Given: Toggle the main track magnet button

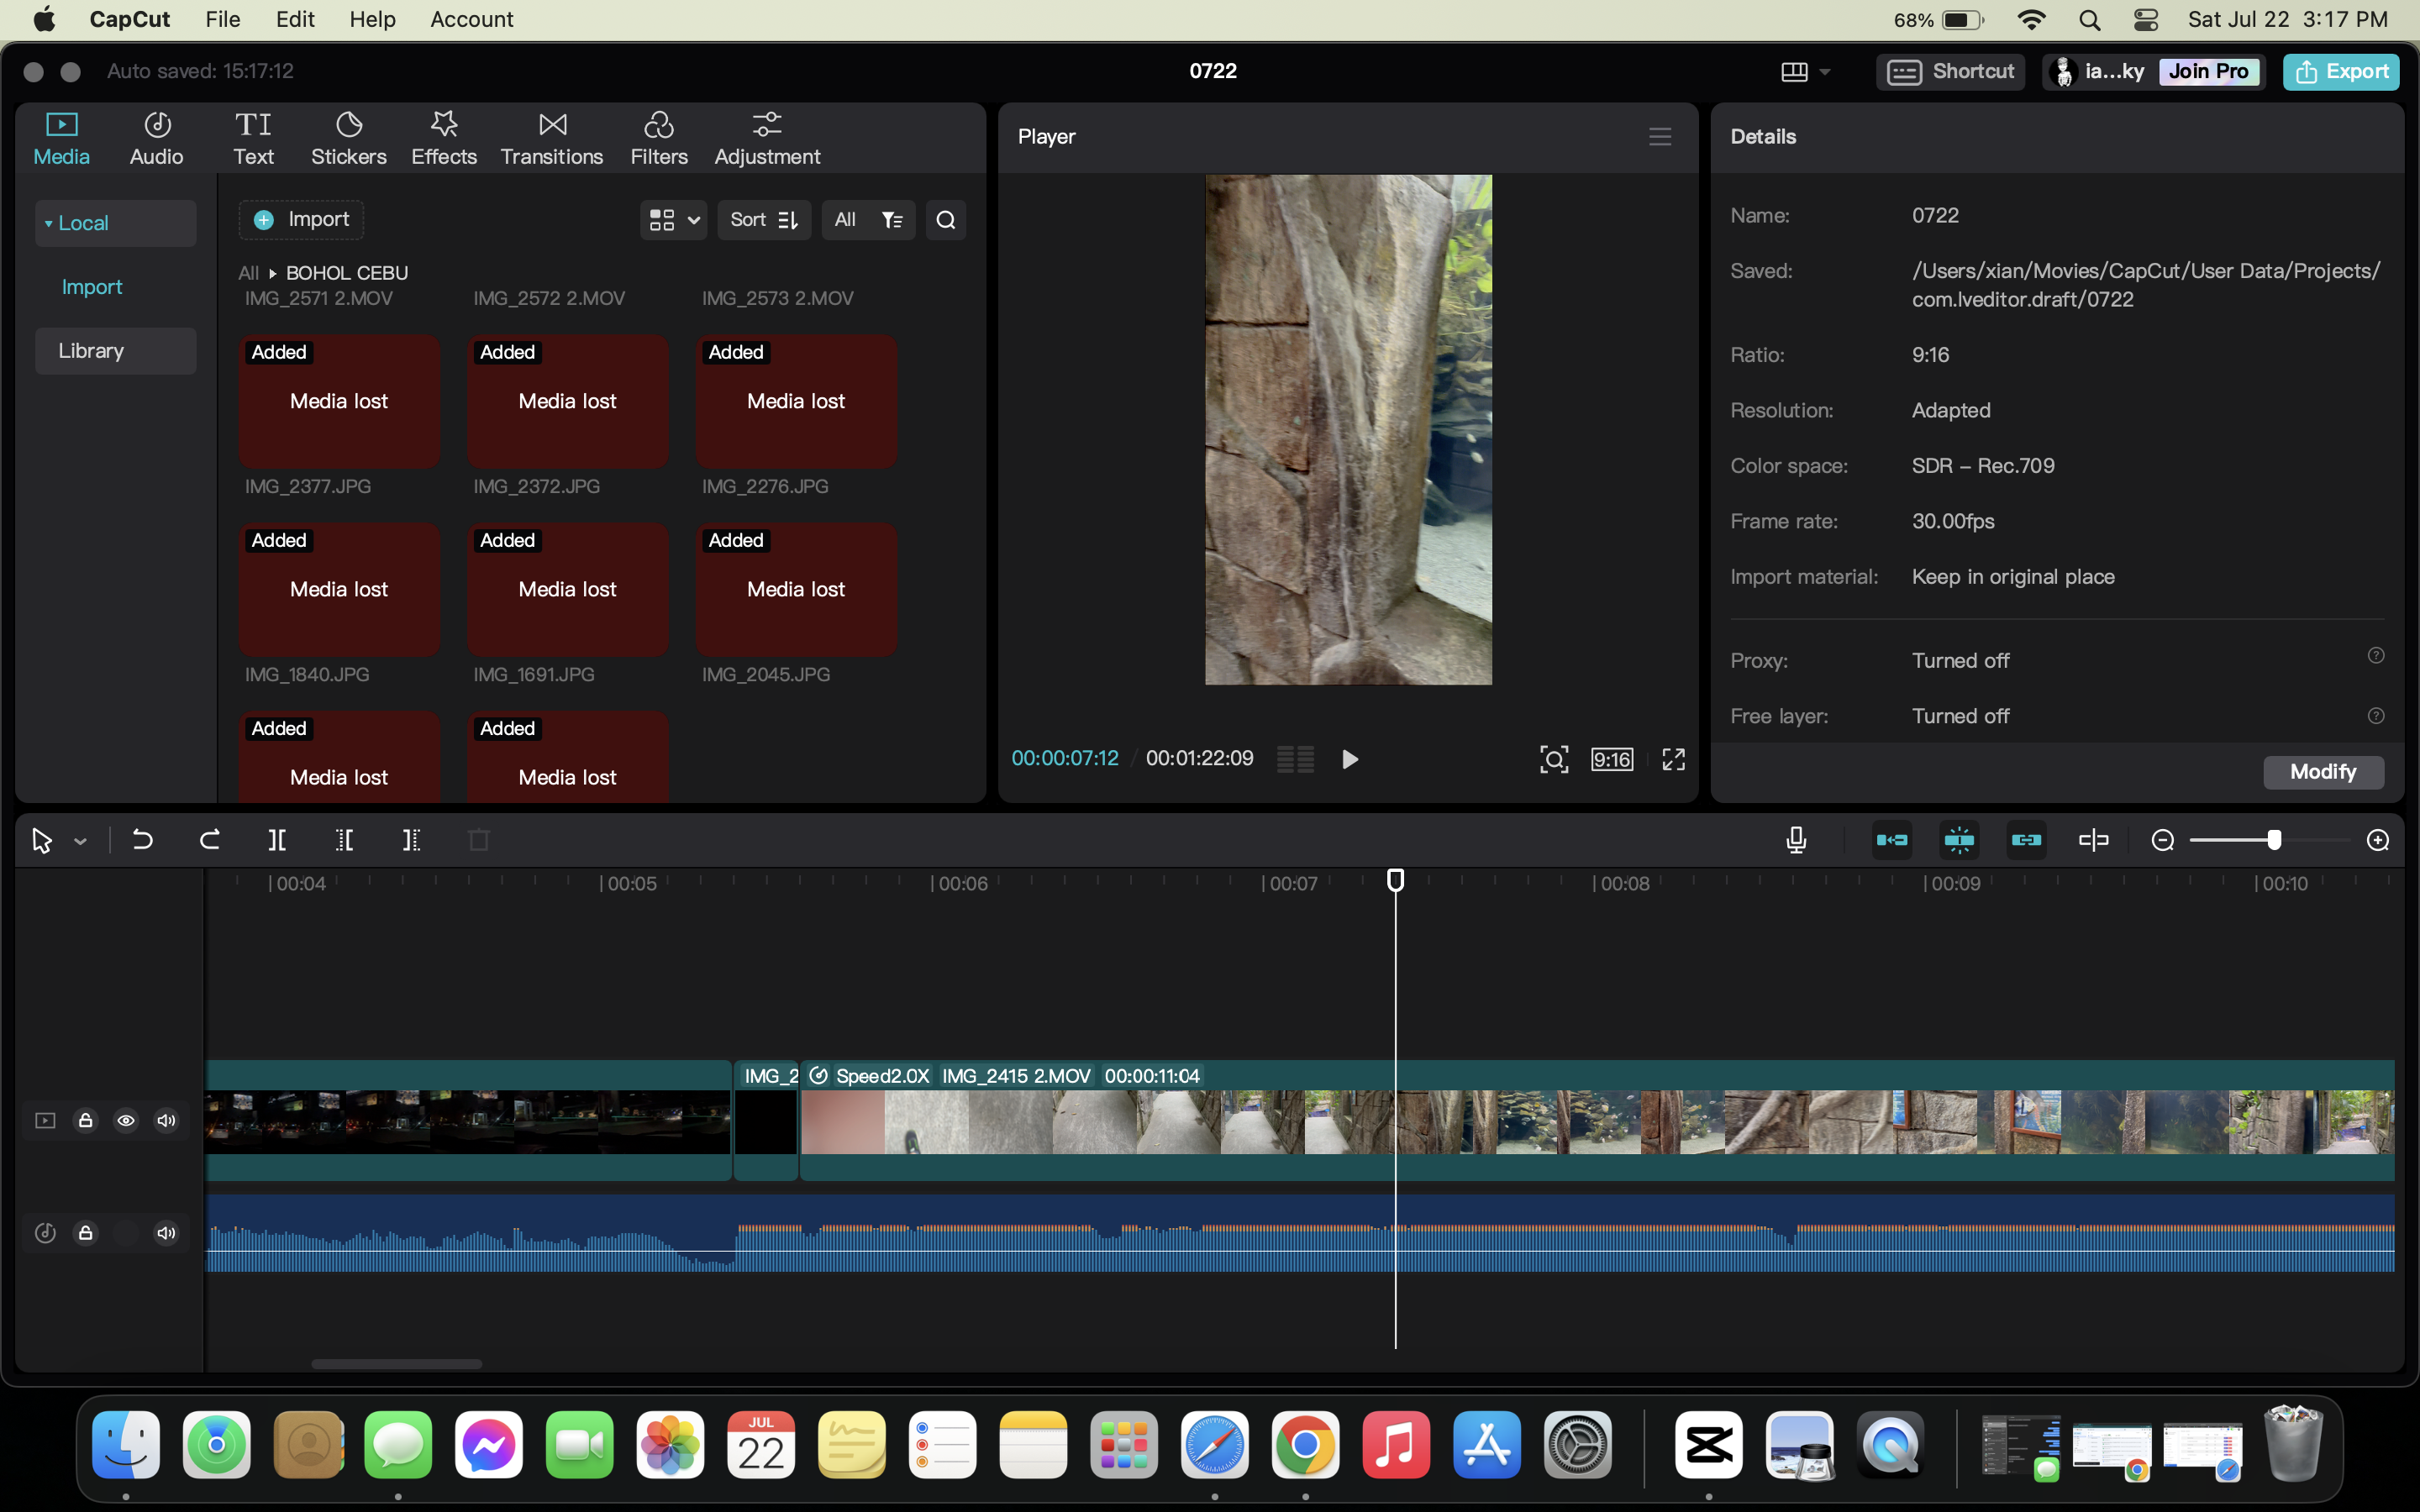Looking at the screenshot, I should 1892,840.
